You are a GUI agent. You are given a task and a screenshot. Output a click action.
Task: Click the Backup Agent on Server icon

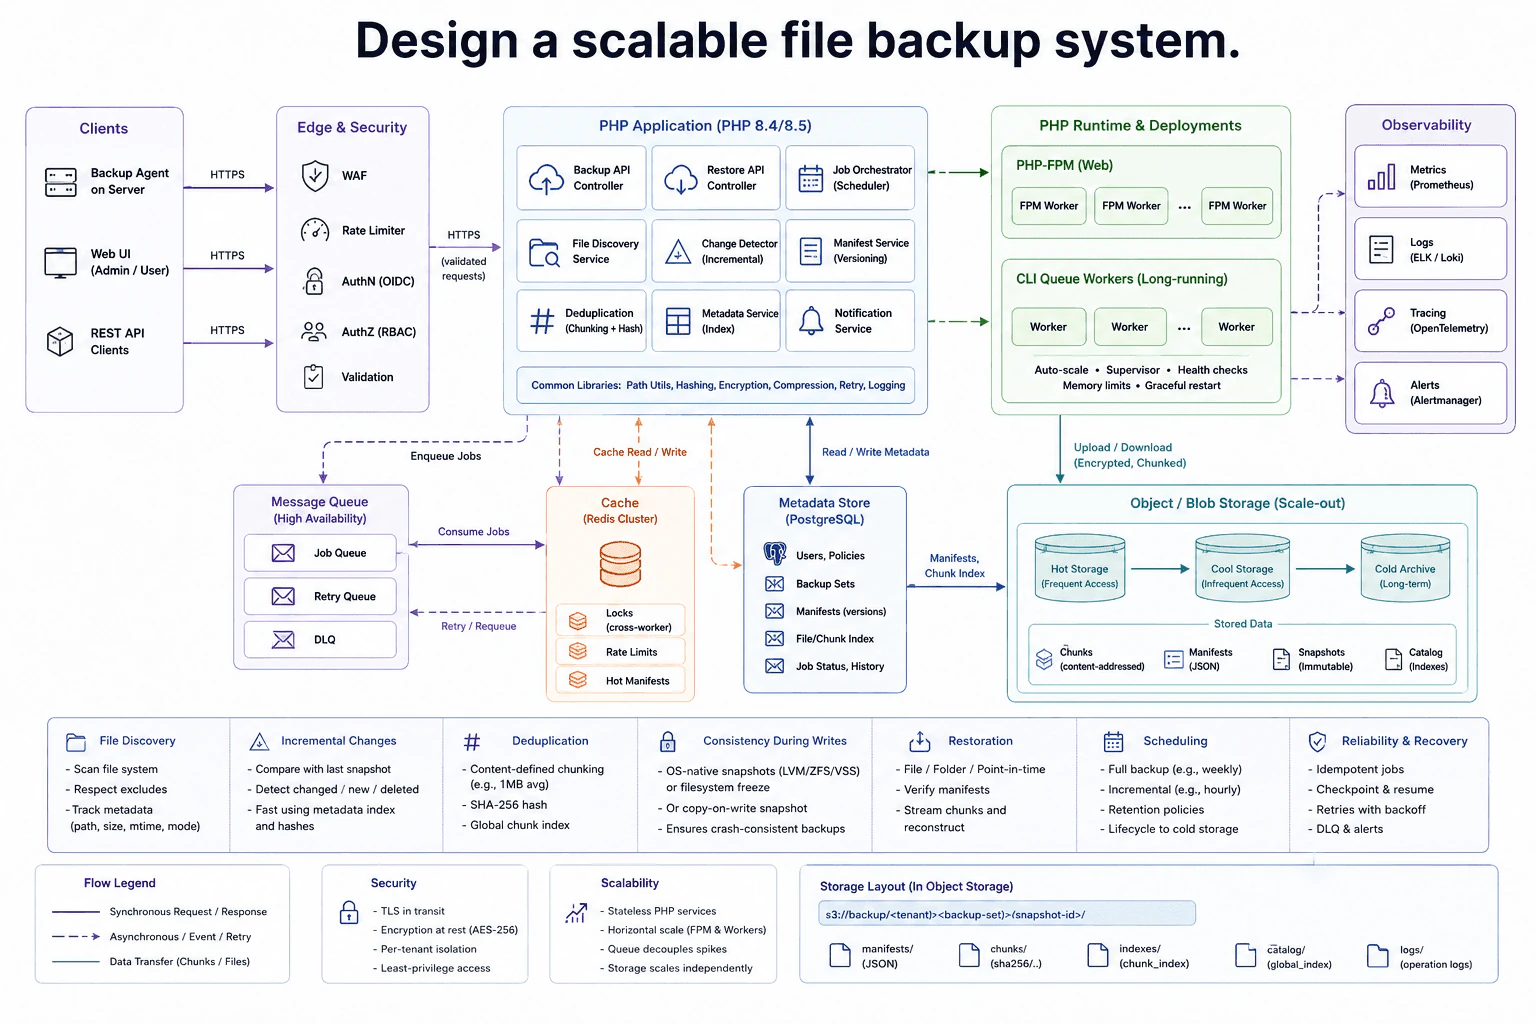61,182
